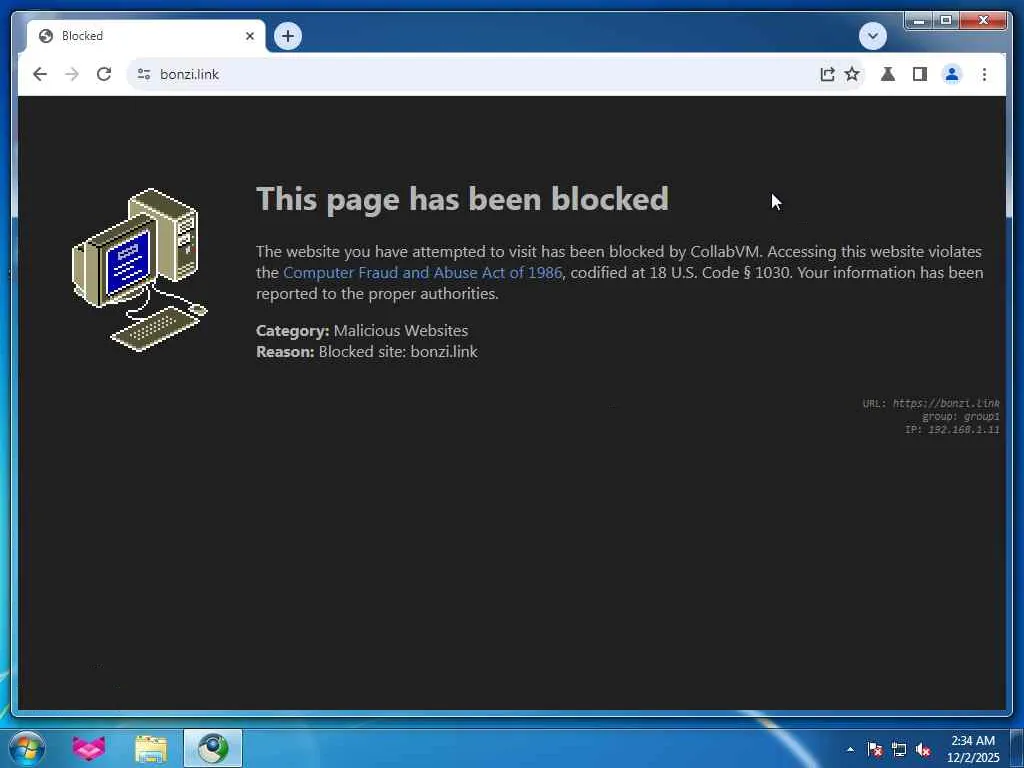Open the profile avatar menu

pyautogui.click(x=952, y=74)
